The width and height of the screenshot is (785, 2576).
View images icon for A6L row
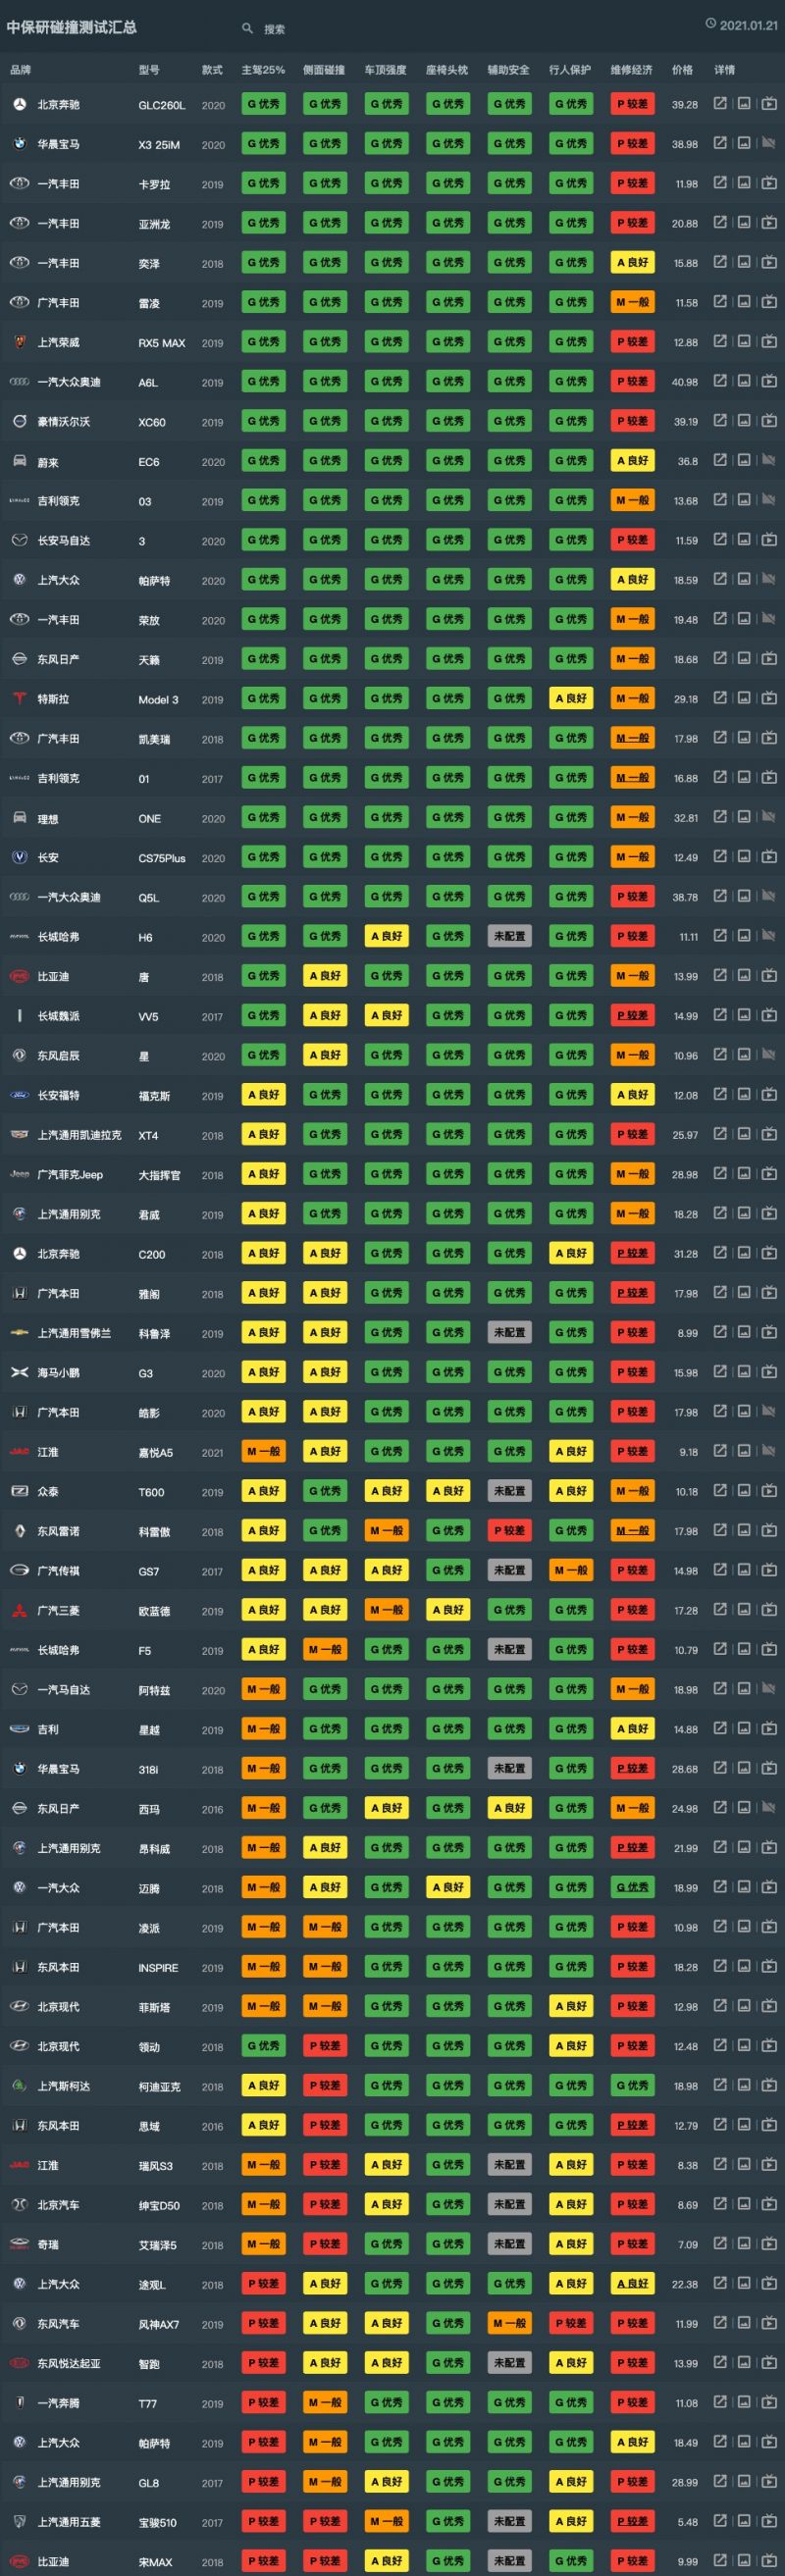(x=744, y=382)
